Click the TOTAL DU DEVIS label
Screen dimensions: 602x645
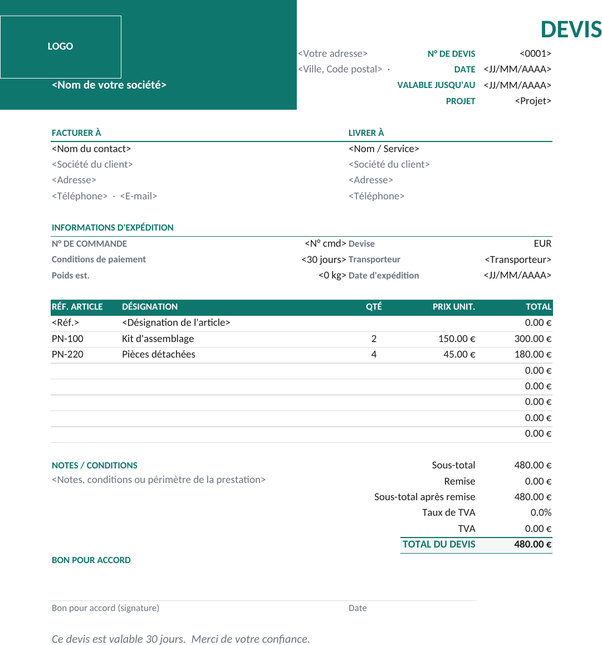[x=439, y=544]
